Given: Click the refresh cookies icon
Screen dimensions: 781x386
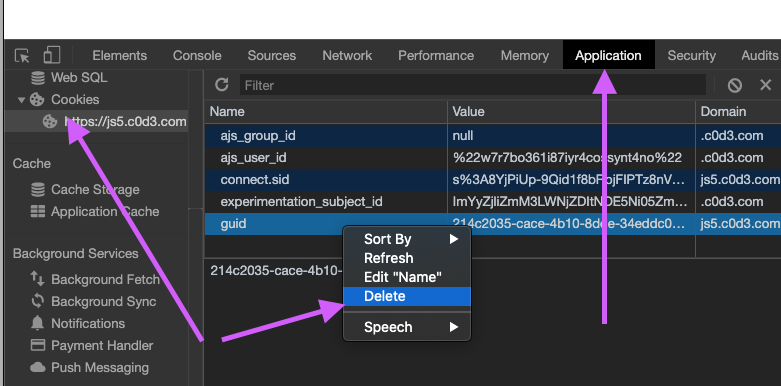Looking at the screenshot, I should click(222, 85).
